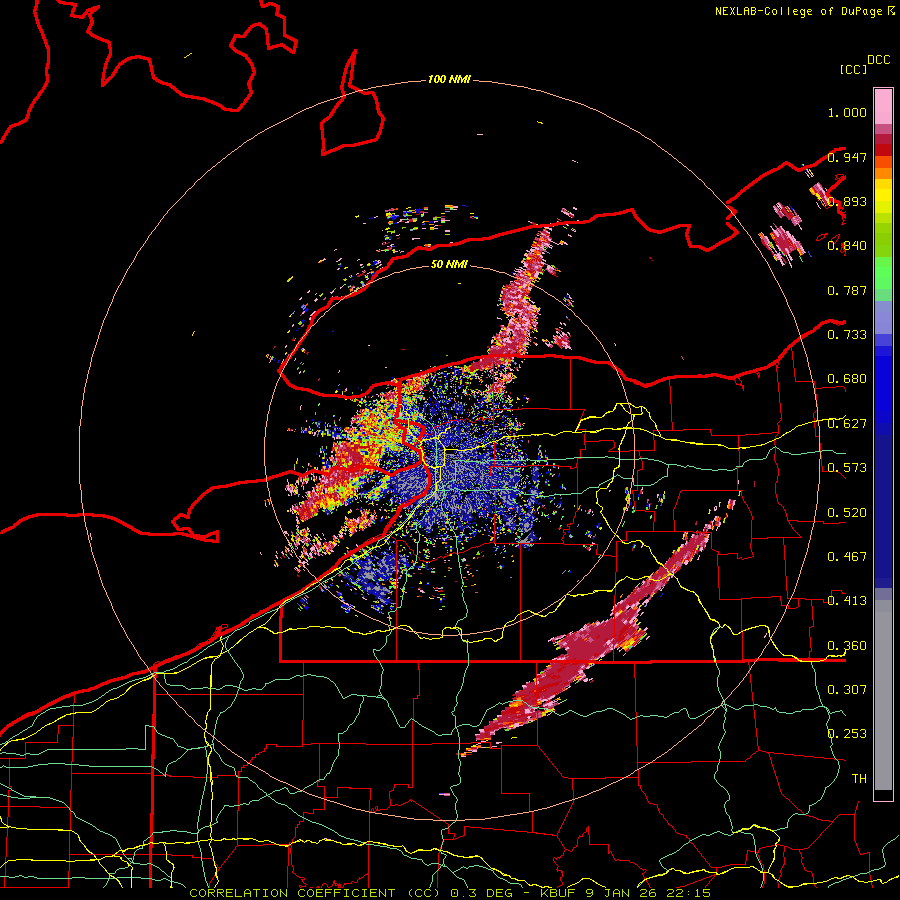Click the 0.573 scale value
The width and height of the screenshot is (900, 900).
point(847,468)
